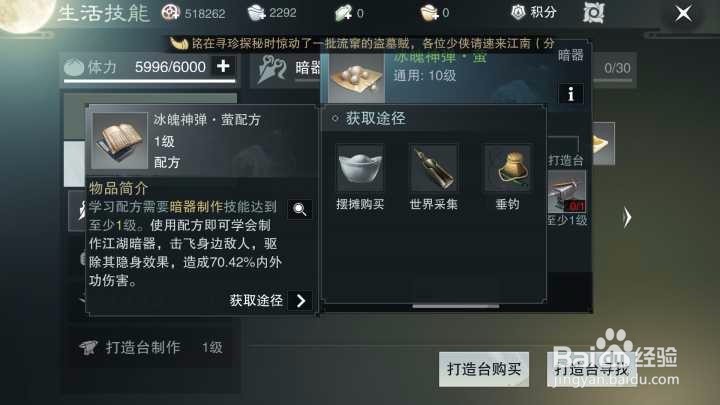Screen dimensions: 720x405
Task: Close the 生活技能 window
Action: coord(683,13)
